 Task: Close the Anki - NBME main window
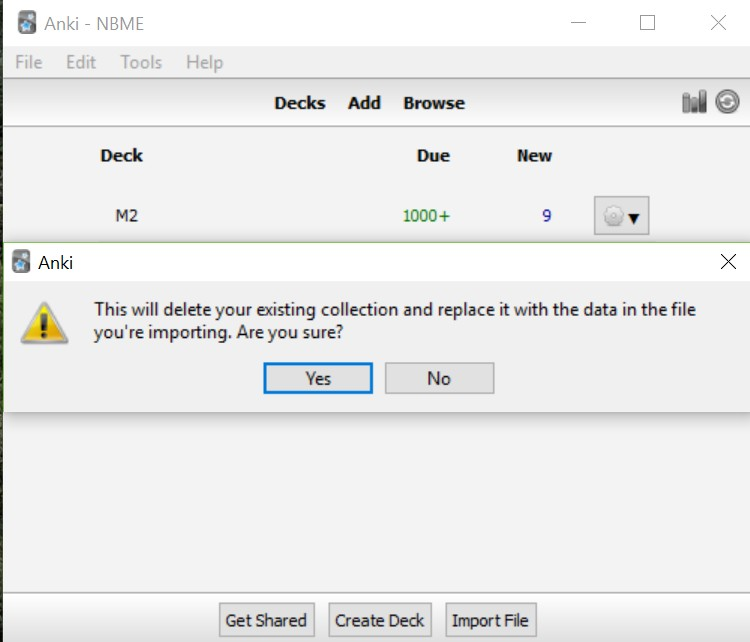pyautogui.click(x=718, y=22)
